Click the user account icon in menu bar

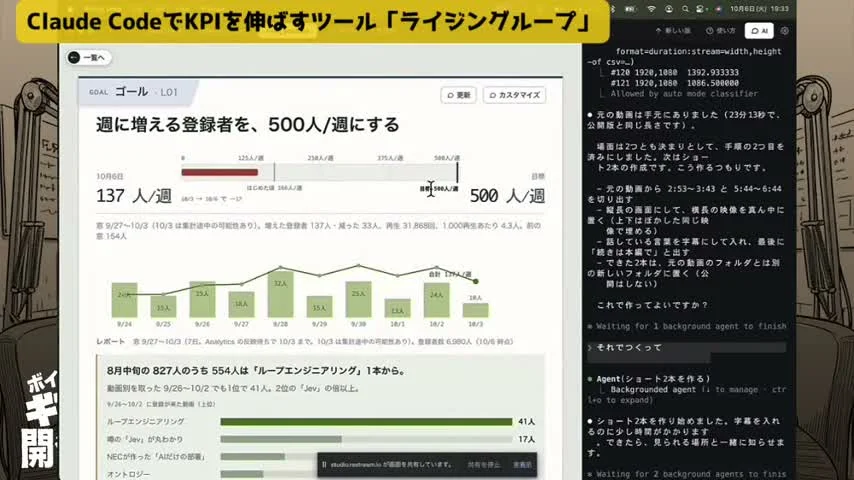(669, 9)
